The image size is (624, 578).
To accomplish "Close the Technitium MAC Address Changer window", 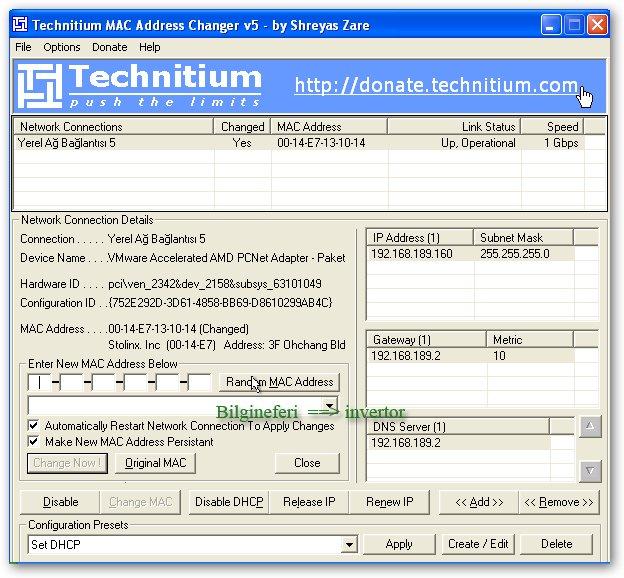I will 597,25.
